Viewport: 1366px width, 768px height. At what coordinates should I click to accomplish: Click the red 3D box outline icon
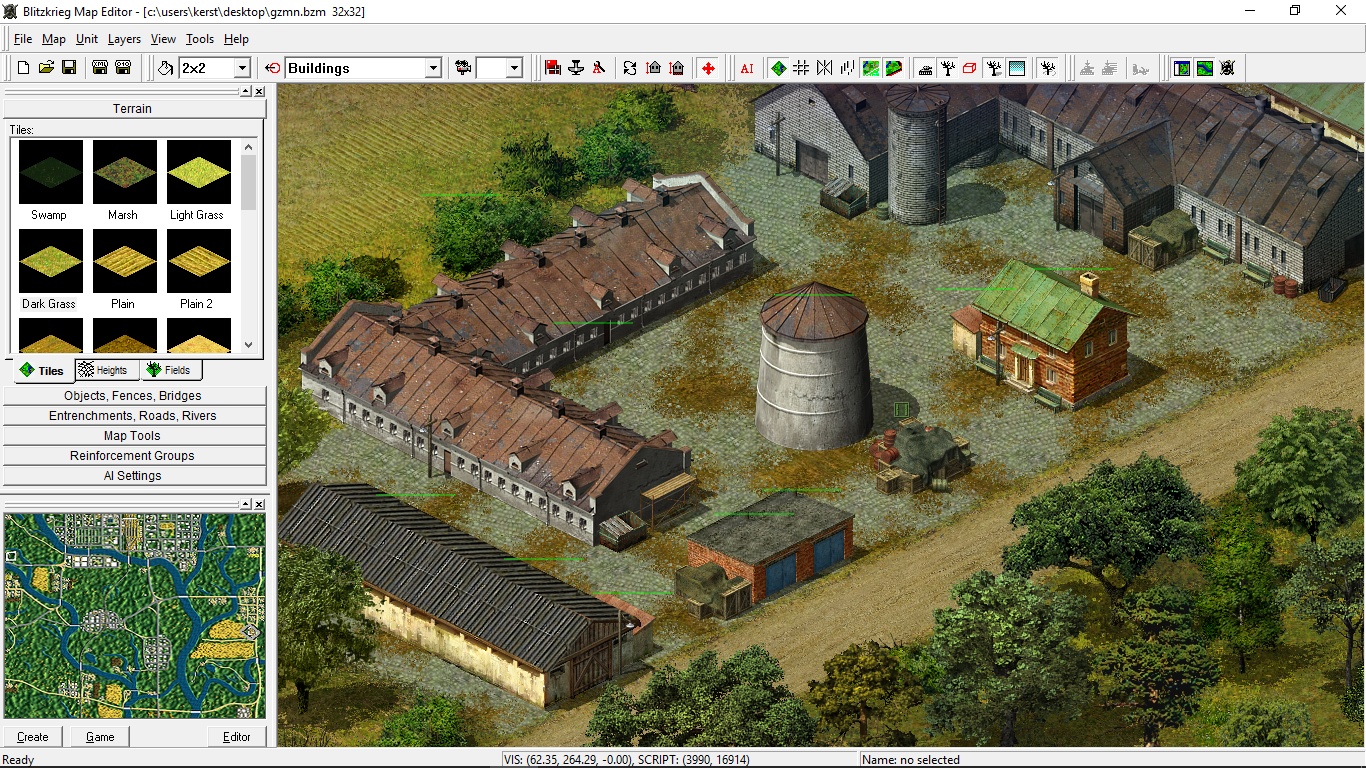pos(969,68)
